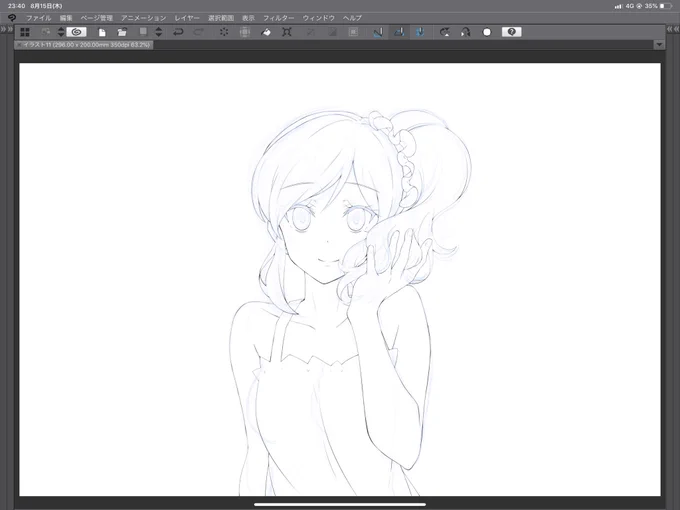The width and height of the screenshot is (680, 510).
Task: Open Clip Studio Paint support help icon
Action: tap(512, 32)
